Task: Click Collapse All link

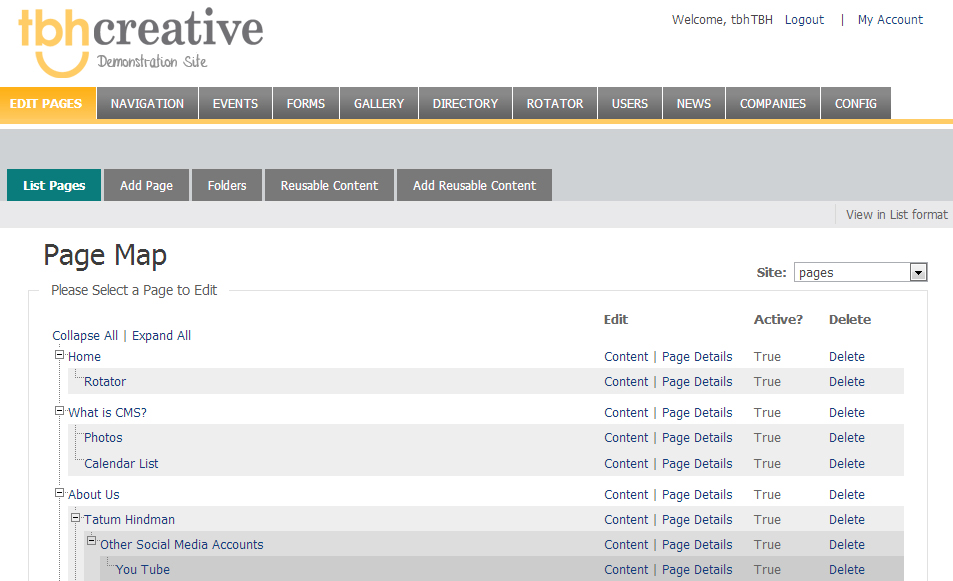Action: (85, 336)
